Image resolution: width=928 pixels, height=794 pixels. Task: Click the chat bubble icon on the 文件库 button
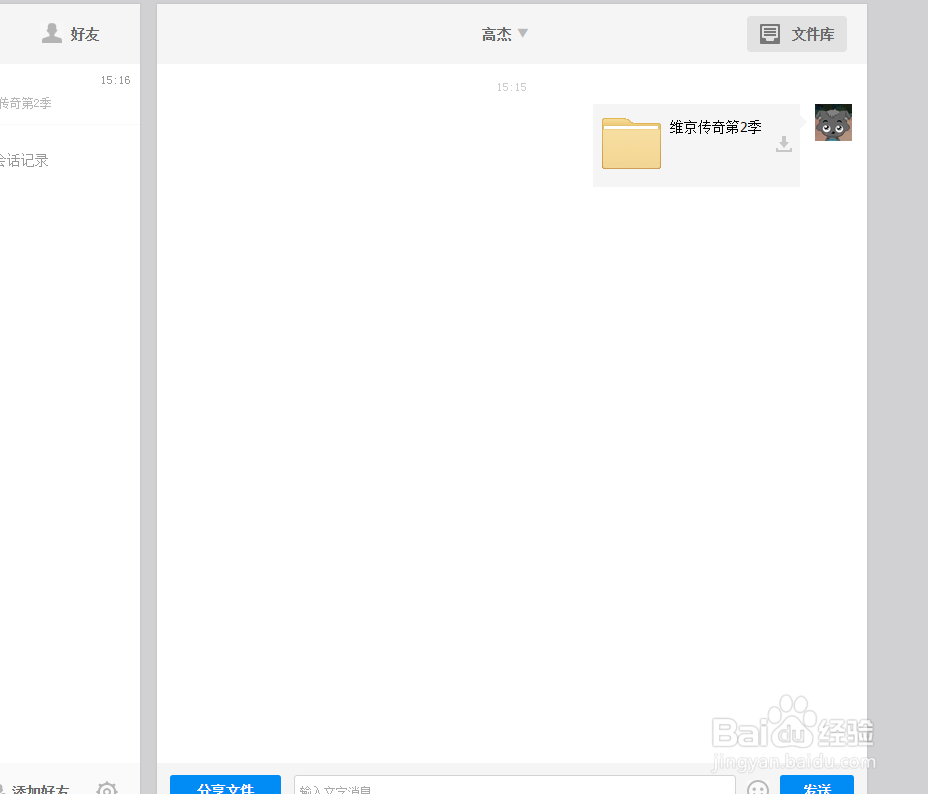point(769,33)
